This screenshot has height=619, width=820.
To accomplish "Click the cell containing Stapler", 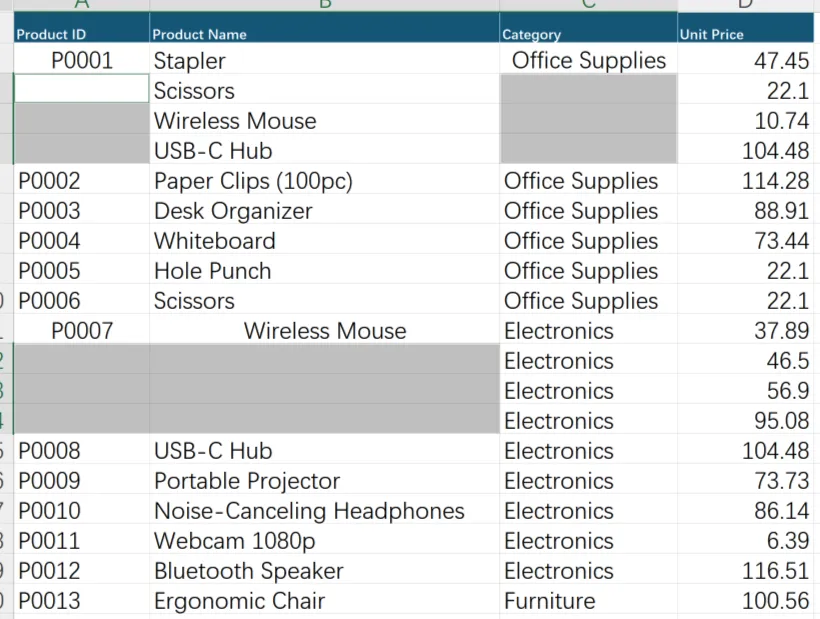I will pyautogui.click(x=324, y=61).
